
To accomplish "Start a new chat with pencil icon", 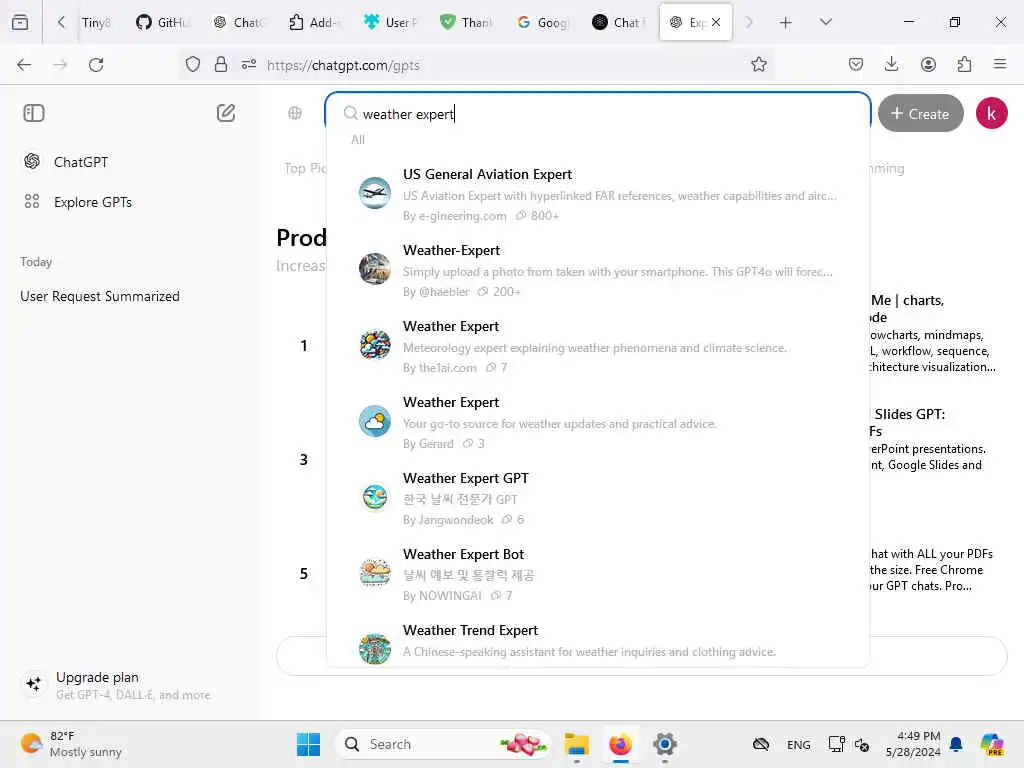I will (226, 113).
